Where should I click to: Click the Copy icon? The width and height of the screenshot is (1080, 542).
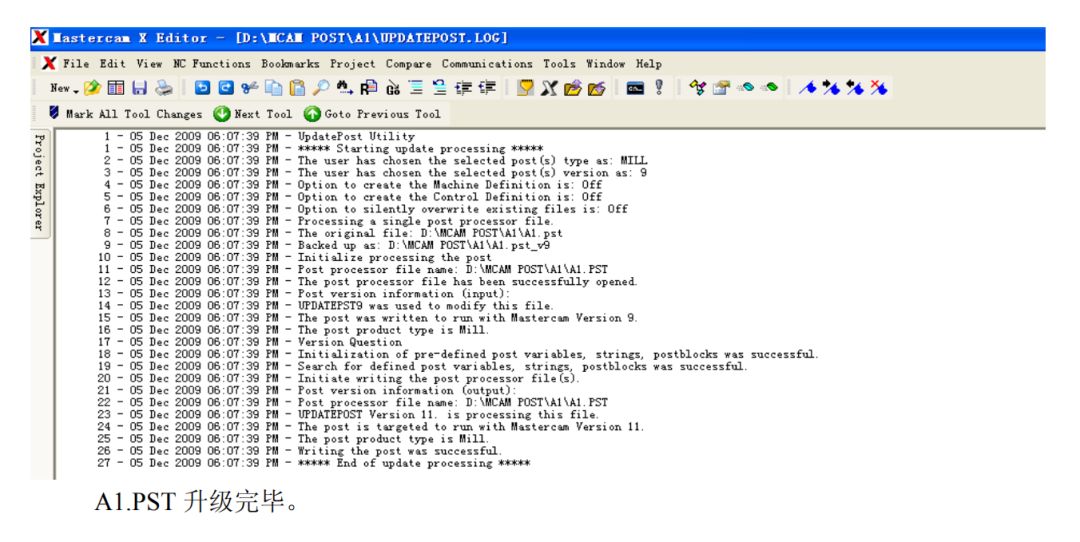pos(273,88)
